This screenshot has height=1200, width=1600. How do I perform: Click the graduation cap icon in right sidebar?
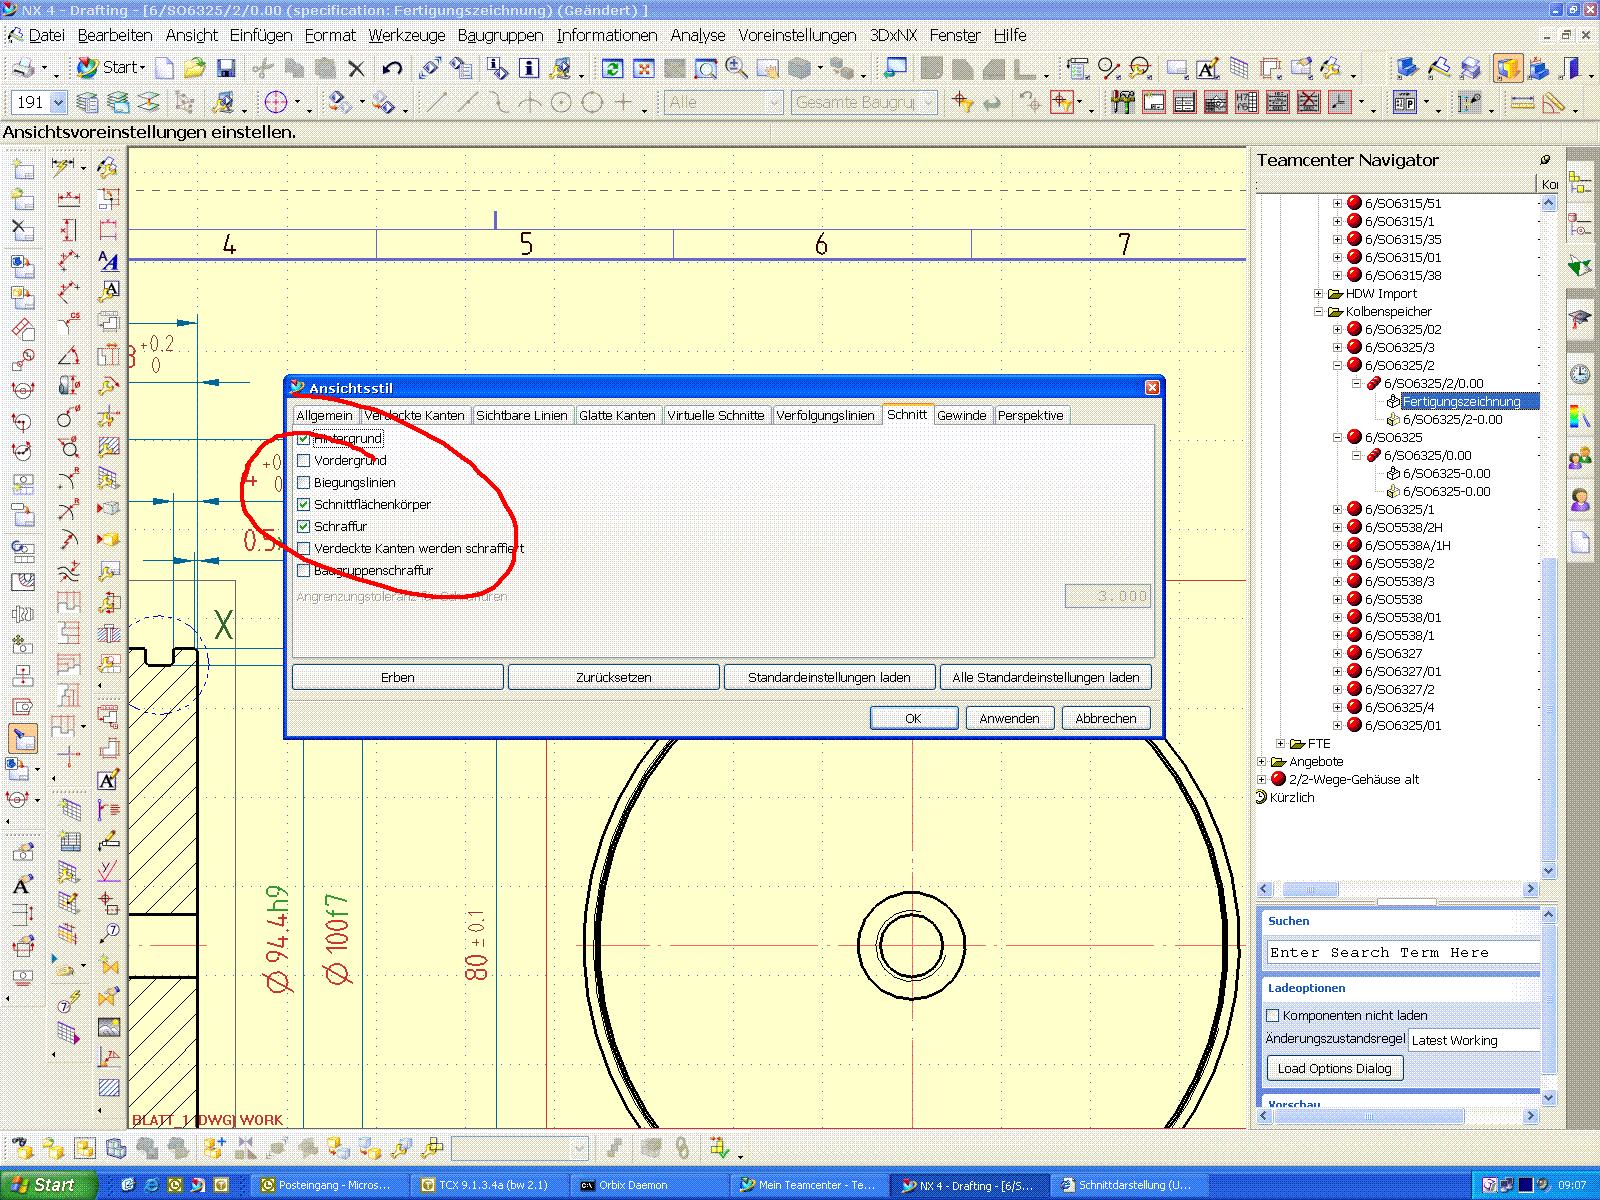click(x=1580, y=320)
